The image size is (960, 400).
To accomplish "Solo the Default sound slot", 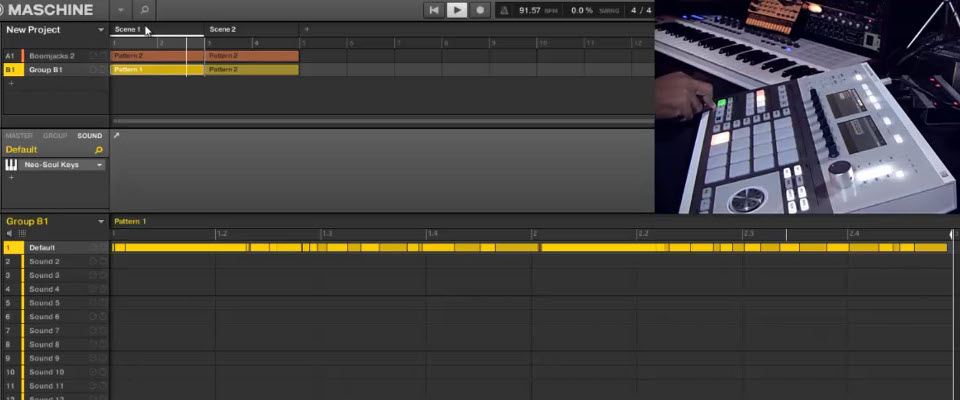I will [102, 247].
